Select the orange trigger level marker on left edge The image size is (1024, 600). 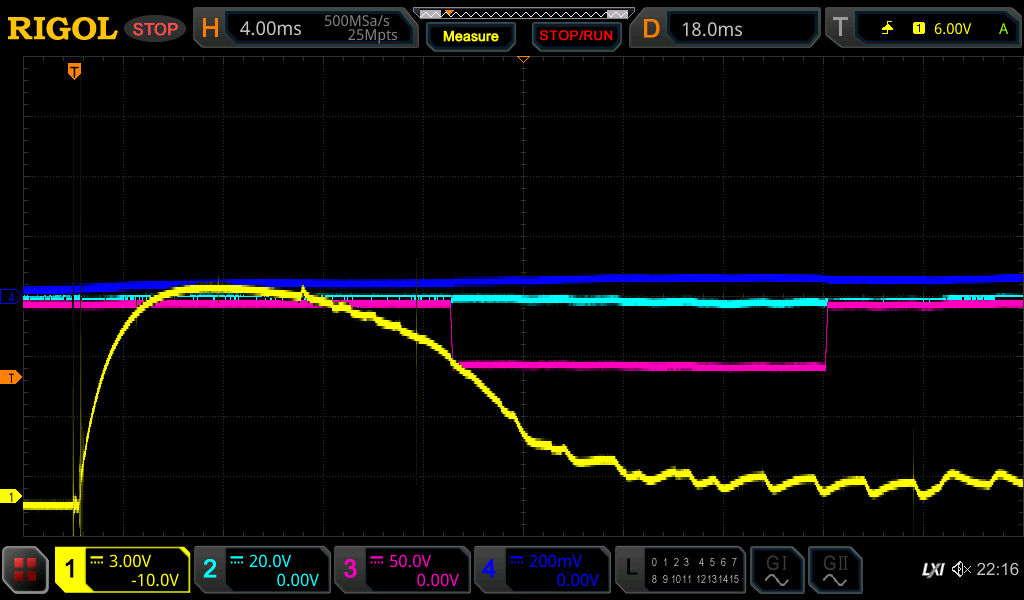(12, 377)
